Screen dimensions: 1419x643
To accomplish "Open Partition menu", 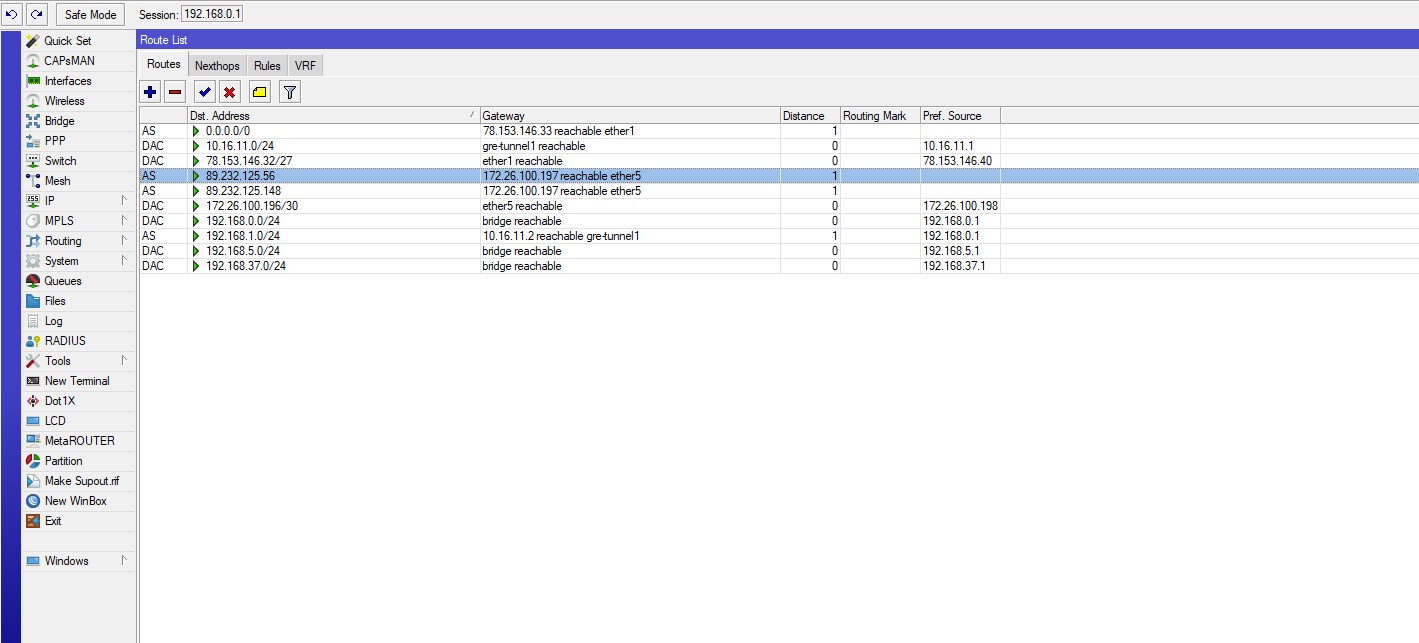I will [x=64, y=461].
